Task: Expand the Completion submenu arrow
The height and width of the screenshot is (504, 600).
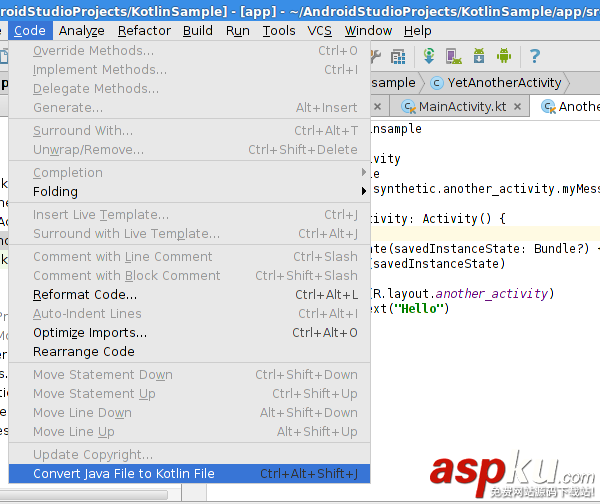Action: [364, 172]
